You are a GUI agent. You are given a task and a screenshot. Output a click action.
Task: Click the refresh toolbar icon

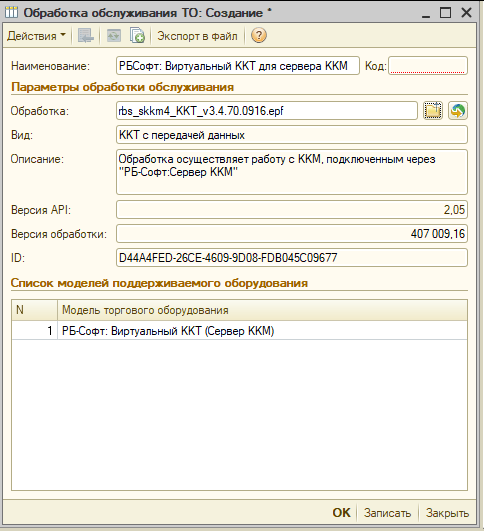coord(113,36)
